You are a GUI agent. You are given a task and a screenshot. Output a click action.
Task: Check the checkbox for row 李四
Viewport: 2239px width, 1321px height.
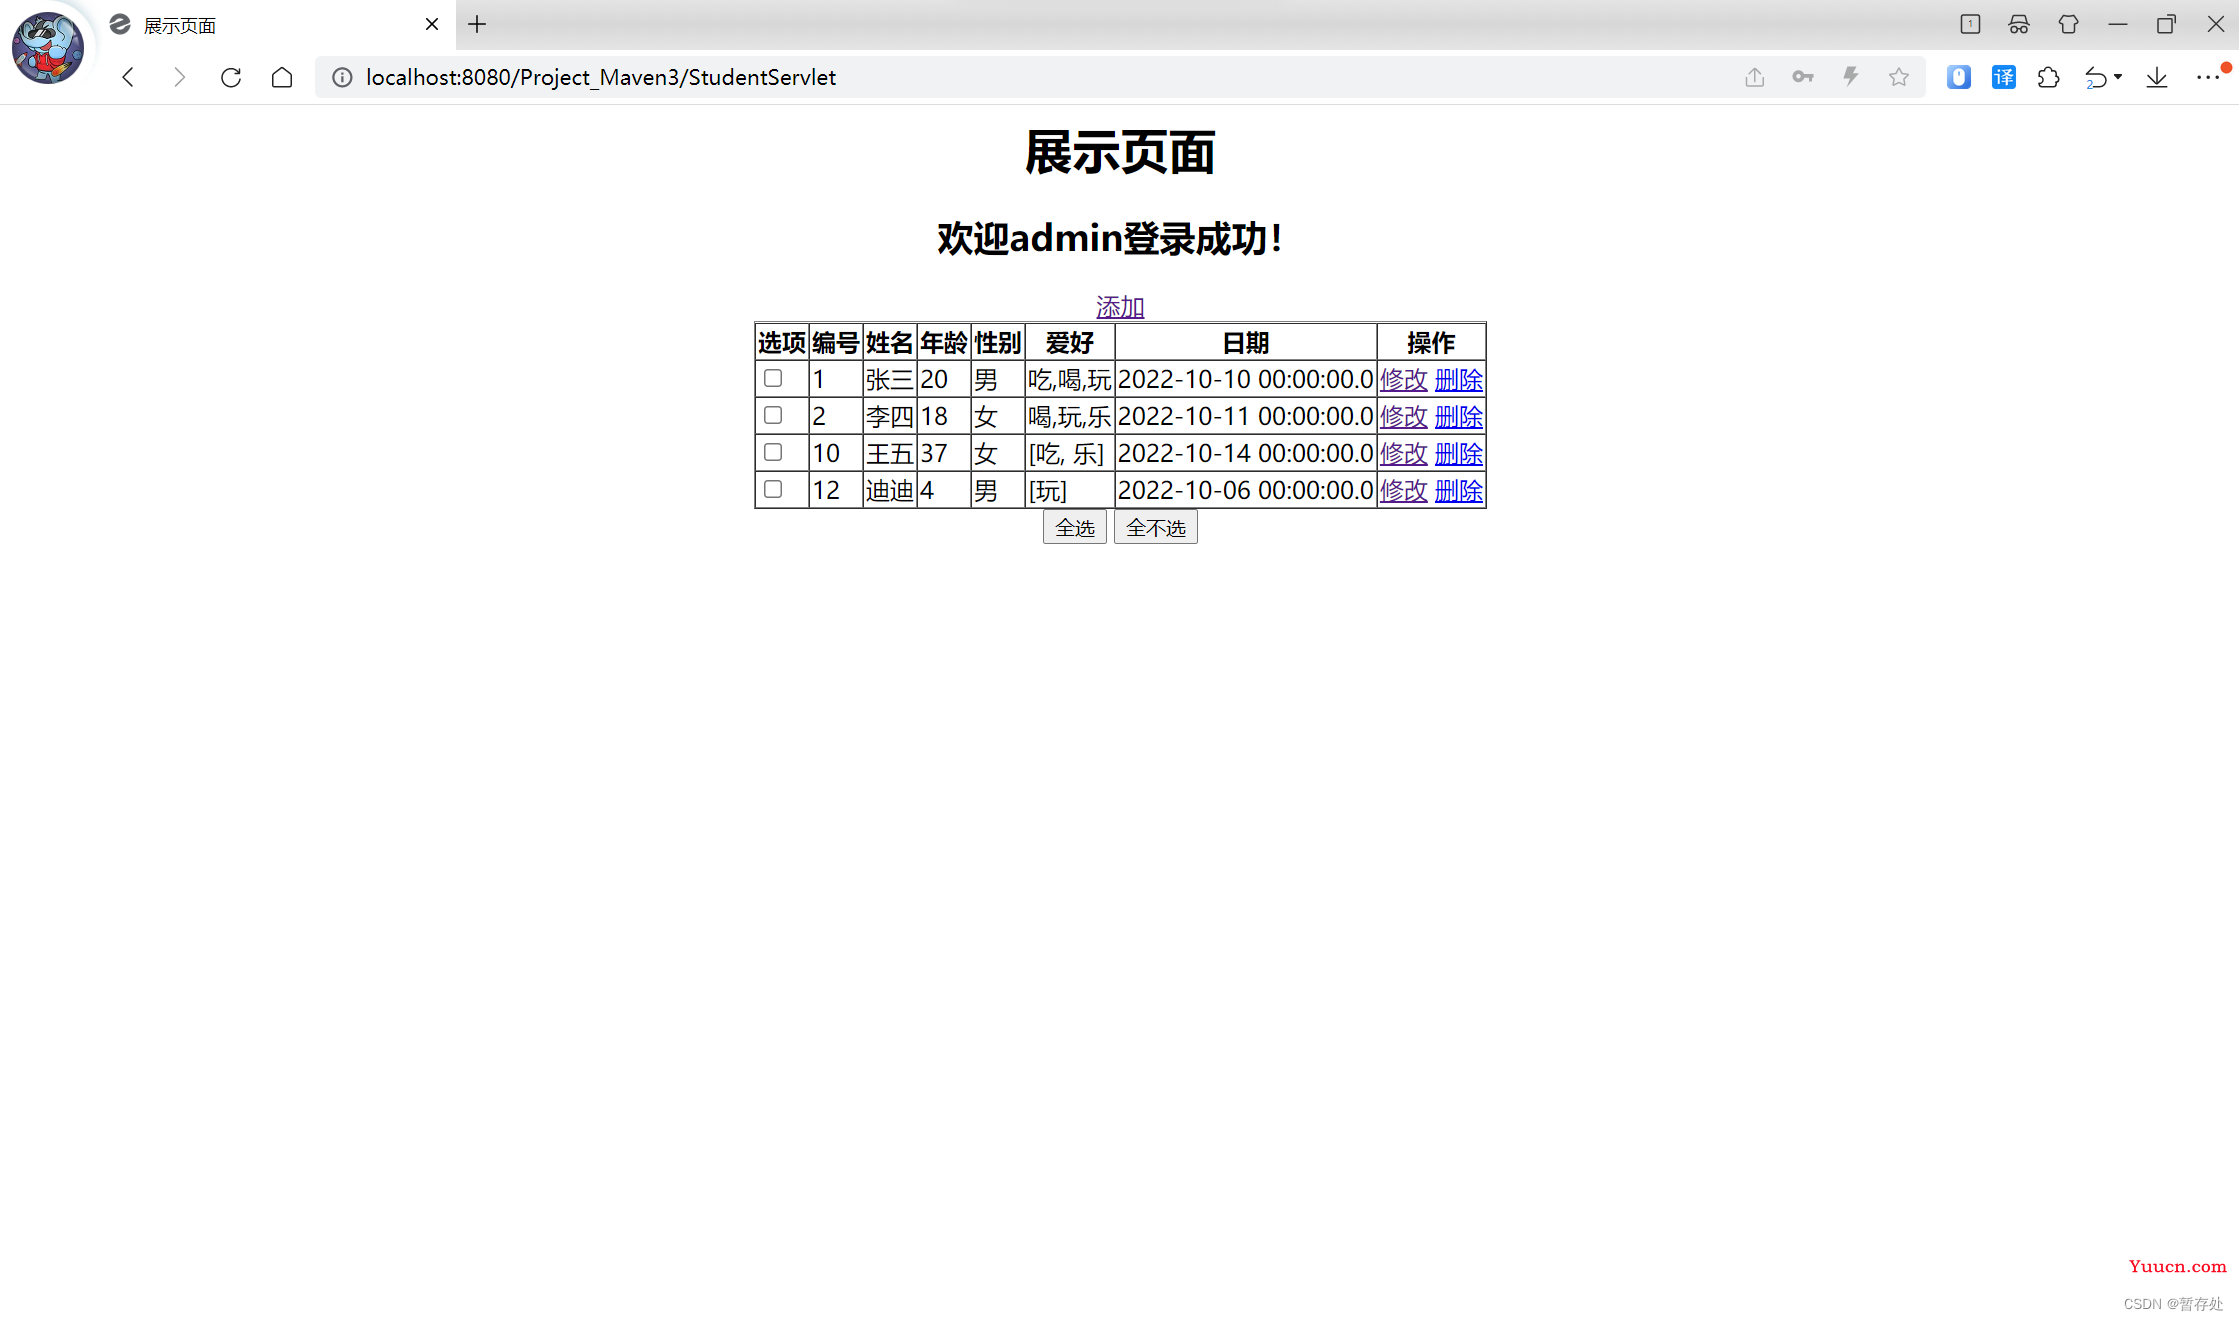pos(773,415)
